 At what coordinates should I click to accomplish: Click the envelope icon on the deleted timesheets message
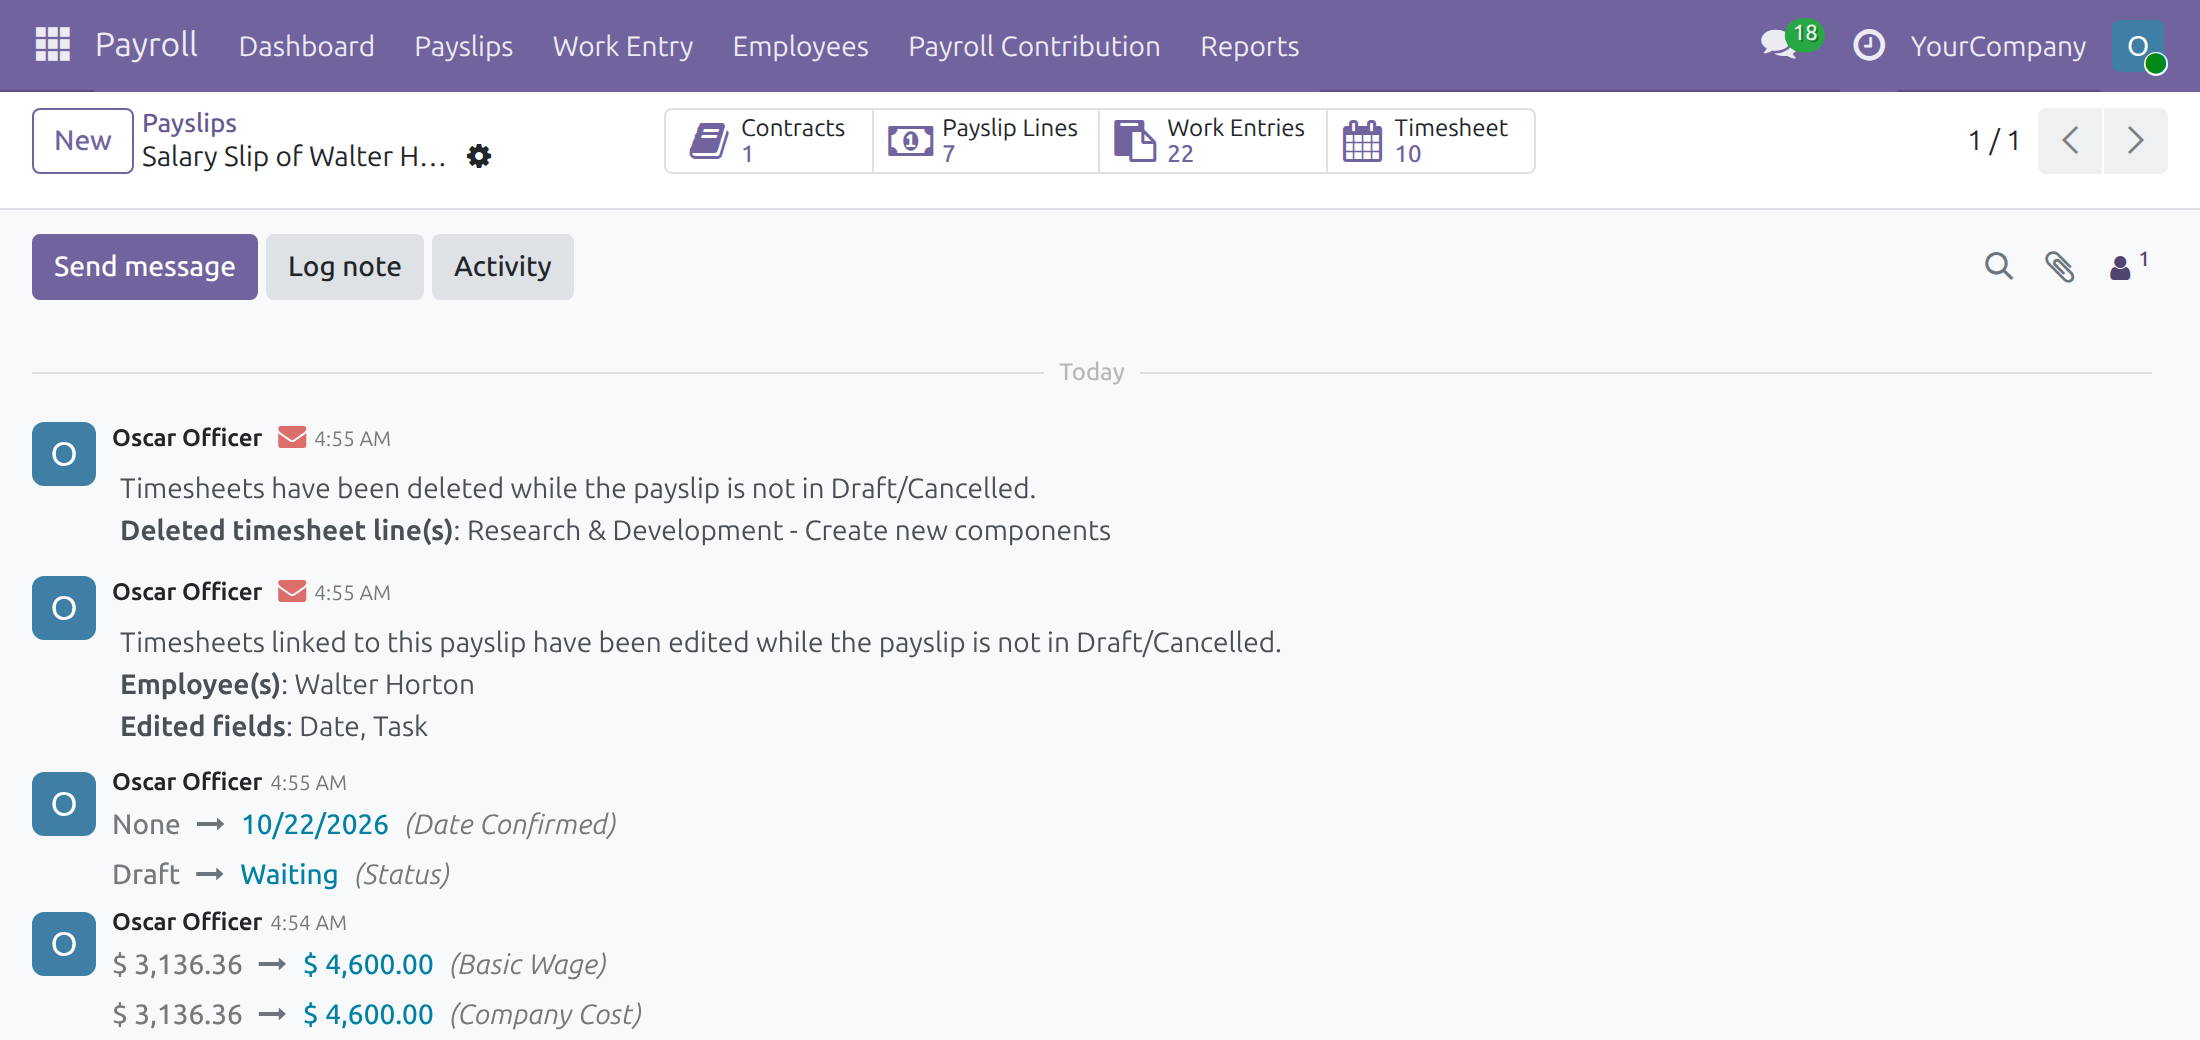pos(292,438)
